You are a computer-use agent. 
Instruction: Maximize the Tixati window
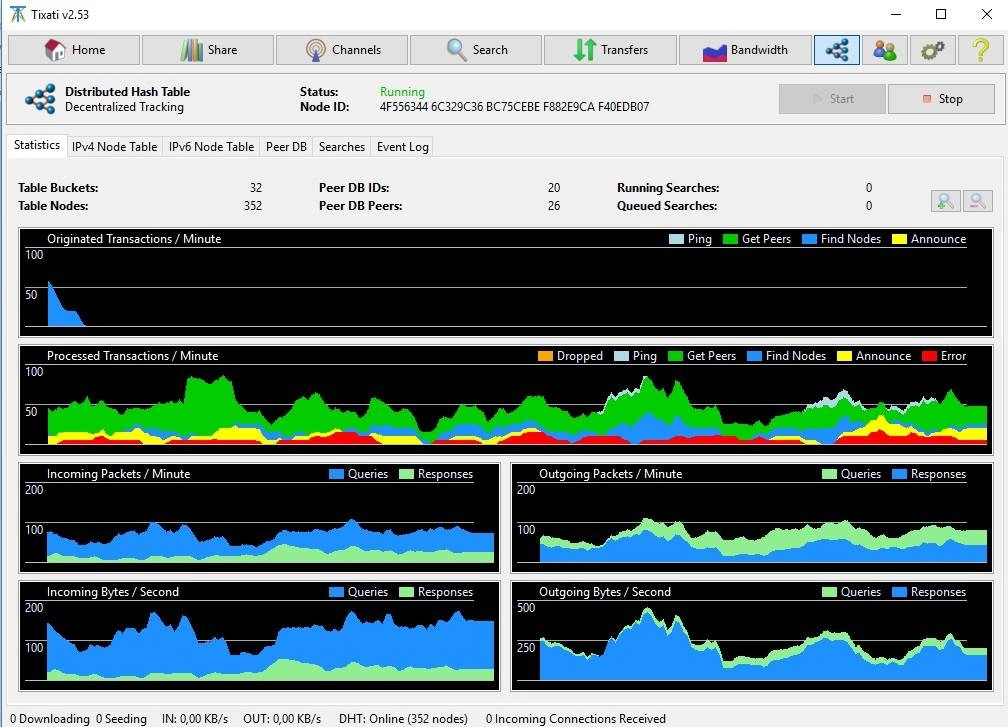(941, 14)
